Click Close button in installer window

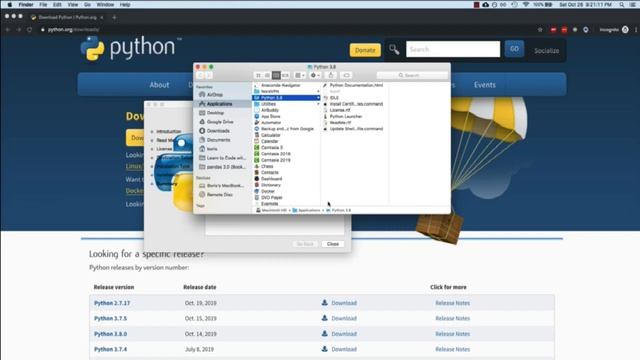333,244
